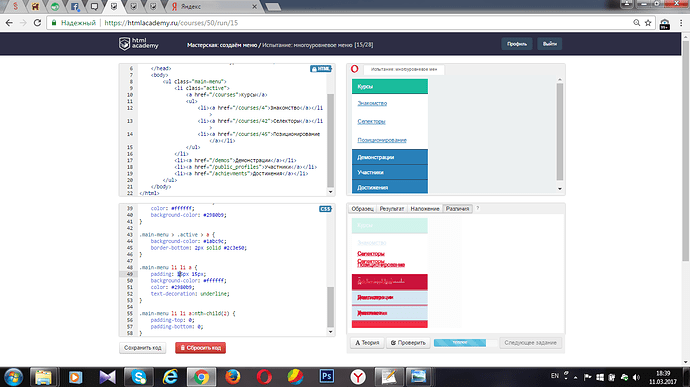Launch Opera from the taskbar
Image resolution: width=690 pixels, height=387 pixels.
264,377
